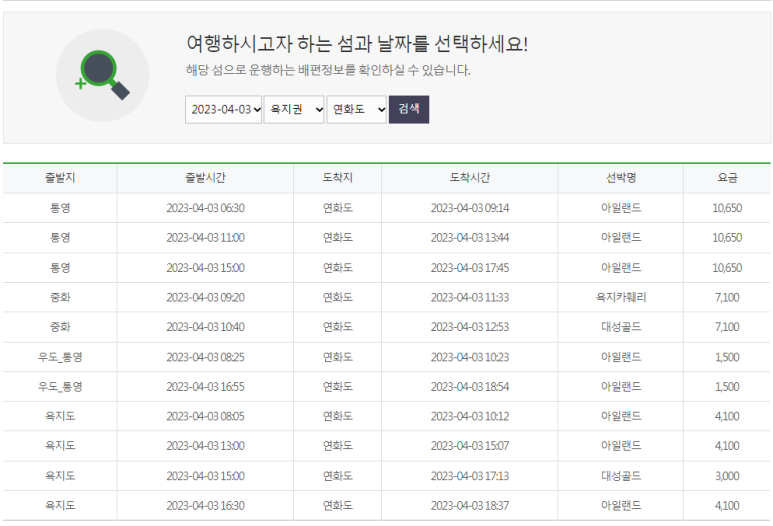The width and height of the screenshot is (773, 526).
Task: Click arrival time 2023-04-03 17:13
Action: (469, 476)
